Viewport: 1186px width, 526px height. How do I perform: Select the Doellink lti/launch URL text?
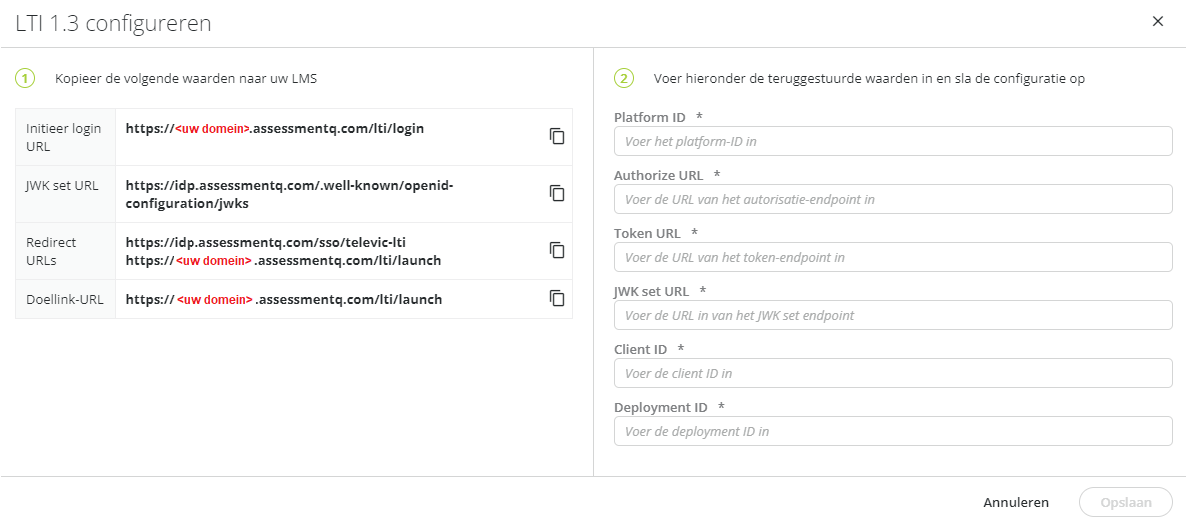pyautogui.click(x=284, y=300)
